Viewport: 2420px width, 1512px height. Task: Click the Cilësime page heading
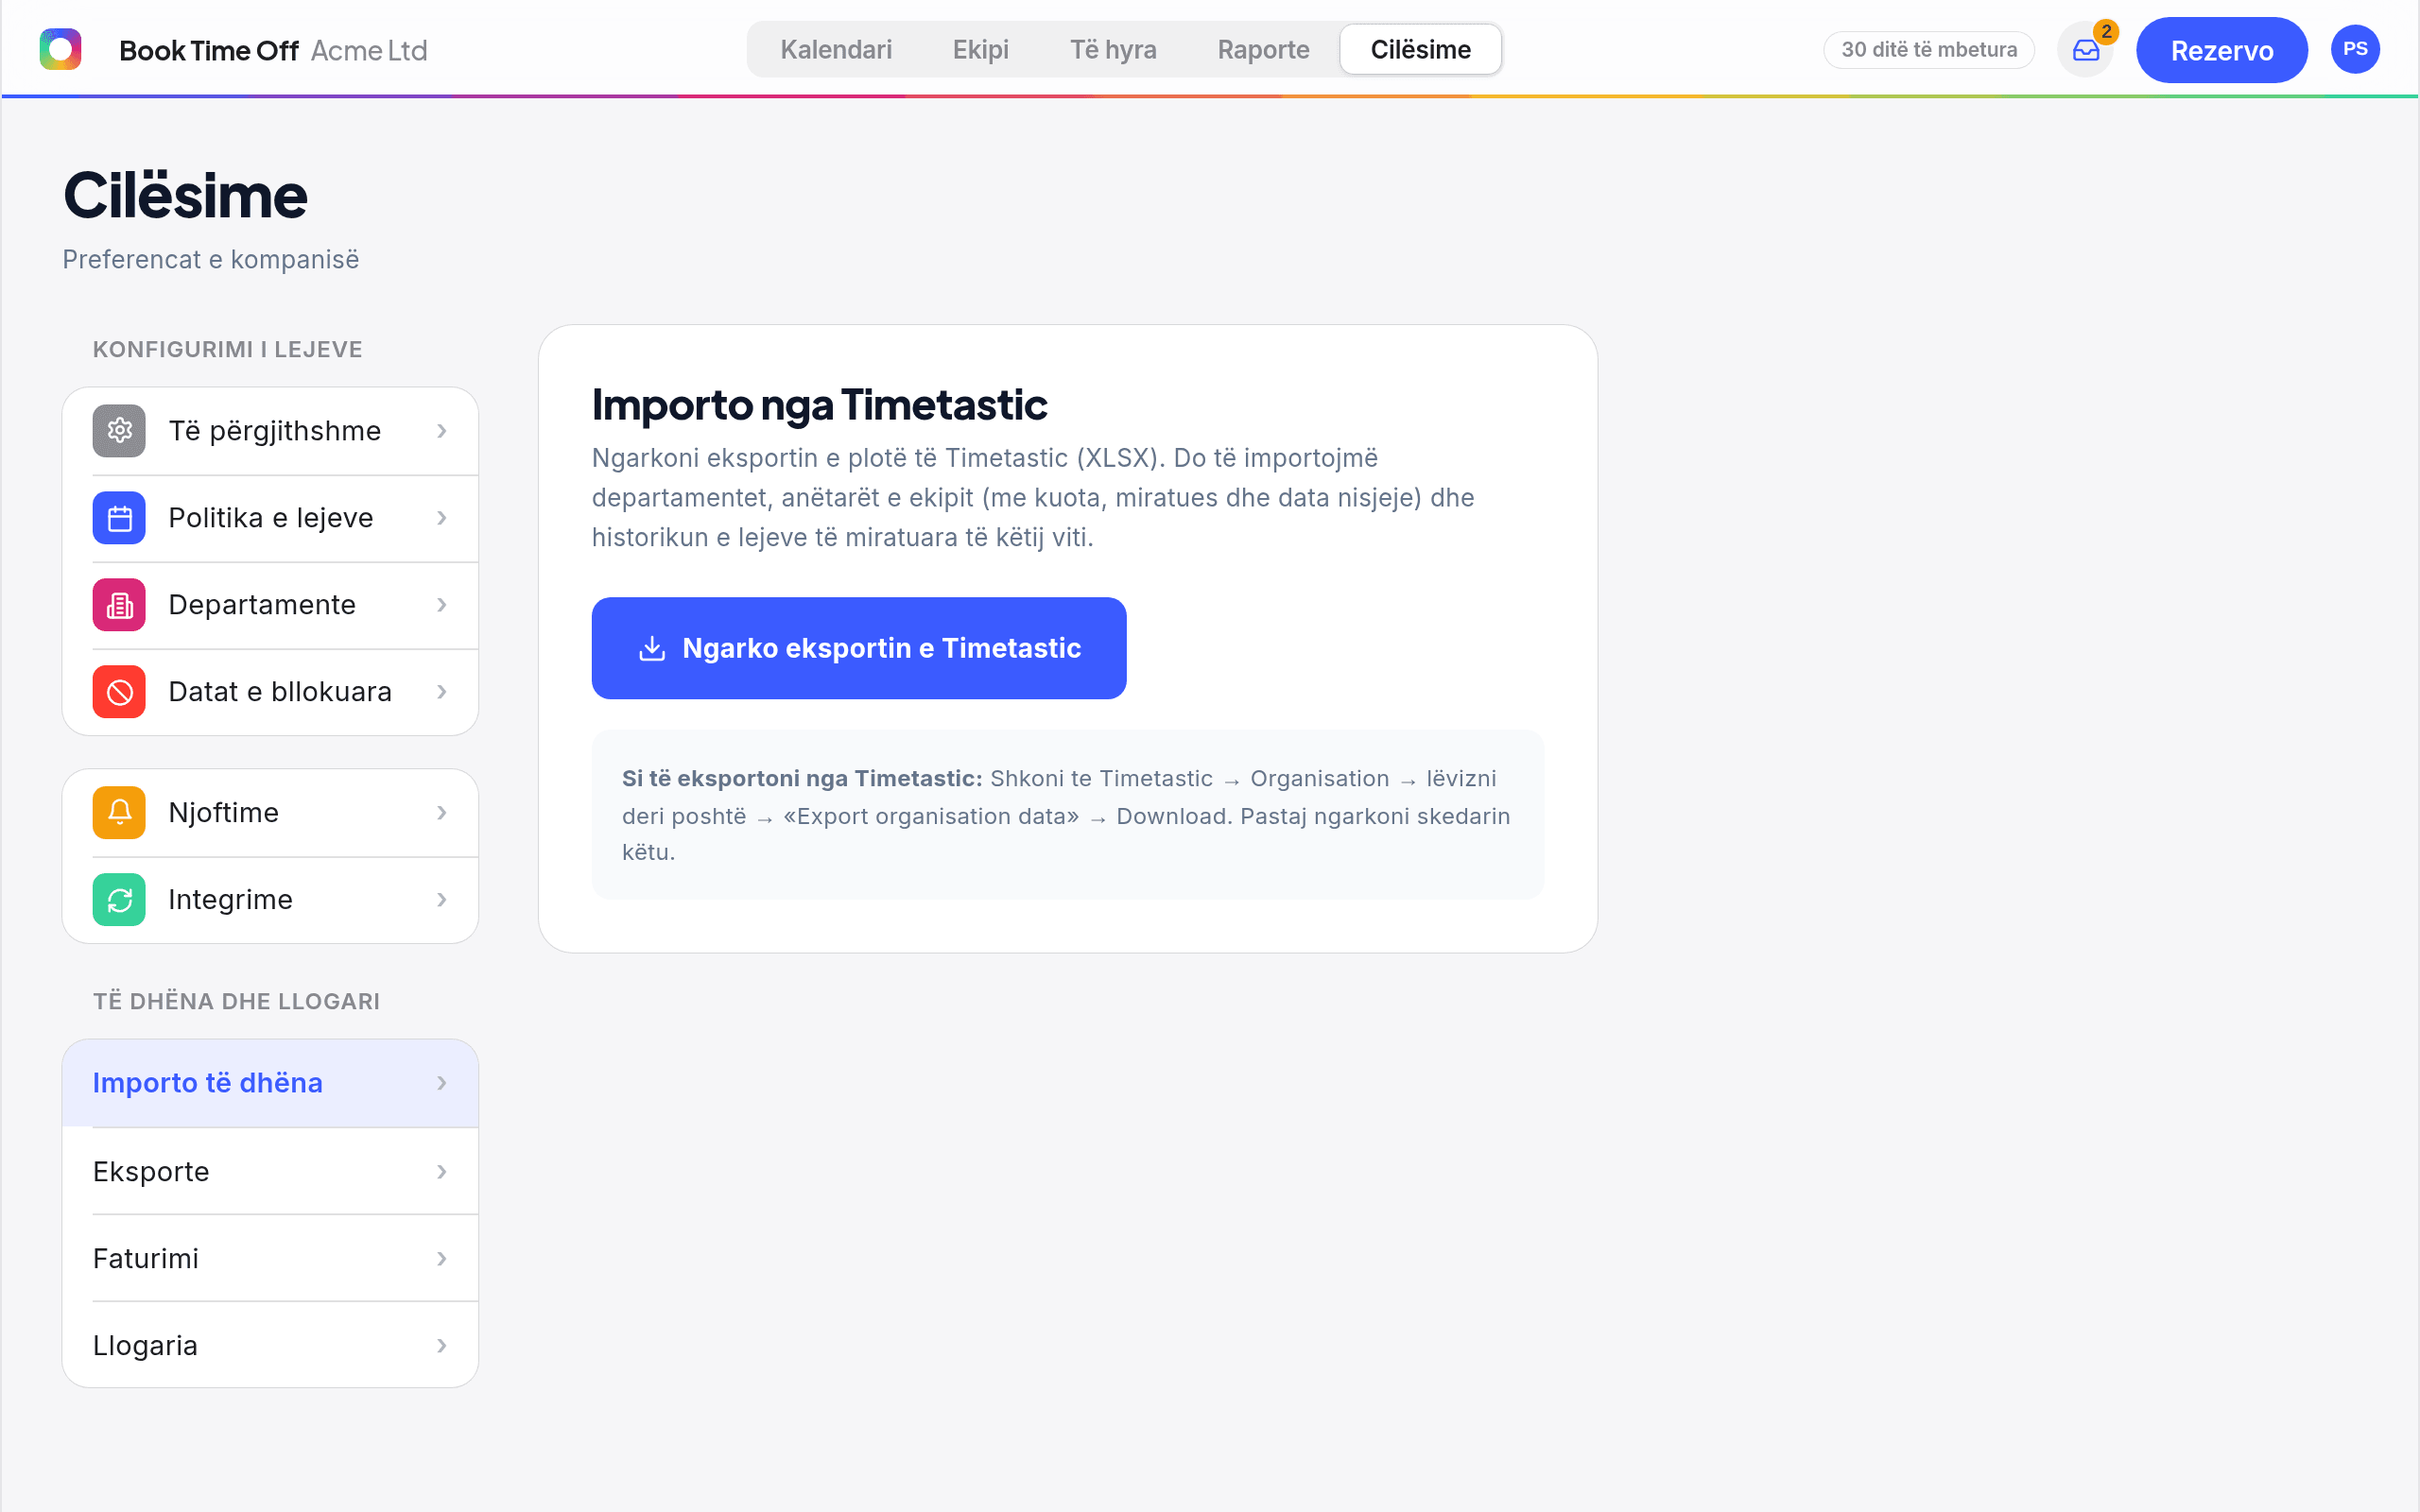(186, 195)
